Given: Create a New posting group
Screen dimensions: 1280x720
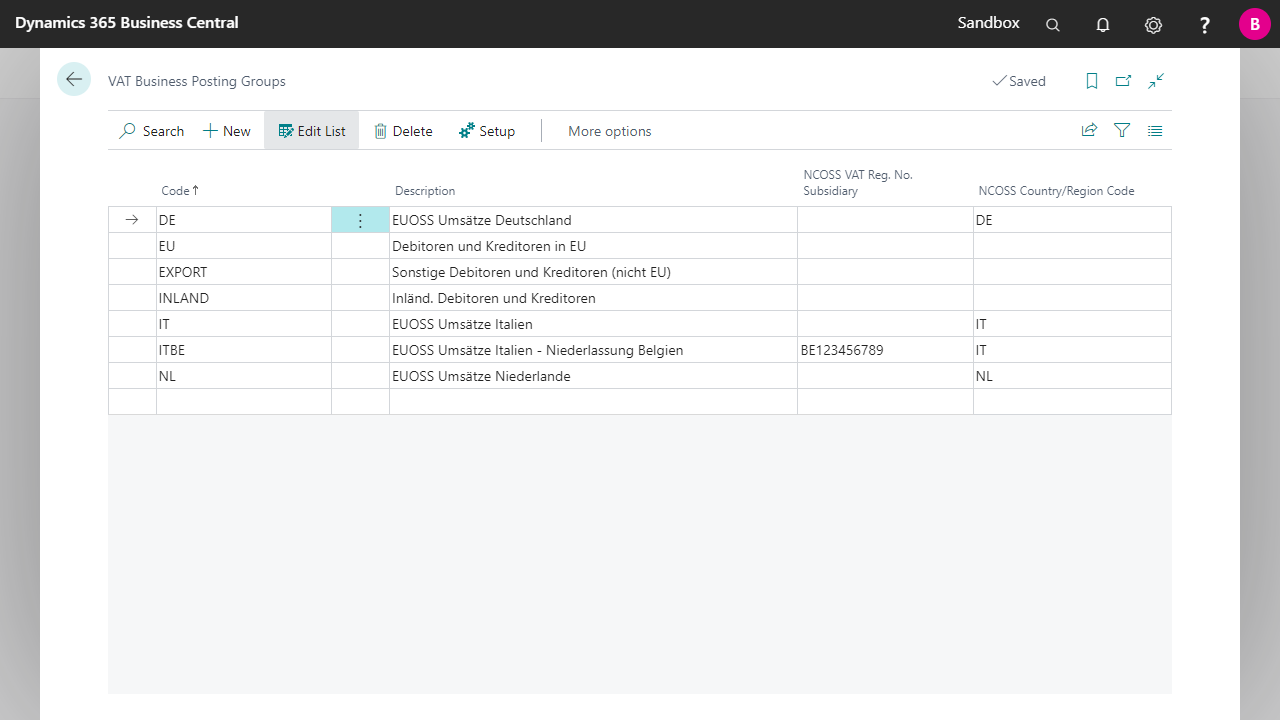Looking at the screenshot, I should [x=227, y=131].
